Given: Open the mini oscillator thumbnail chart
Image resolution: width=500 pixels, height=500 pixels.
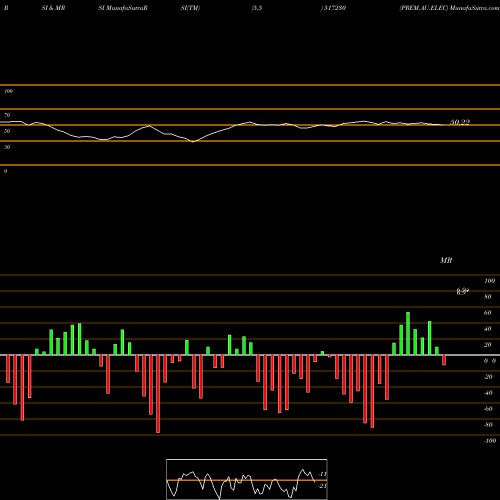Looking at the screenshot, I should [247, 479].
